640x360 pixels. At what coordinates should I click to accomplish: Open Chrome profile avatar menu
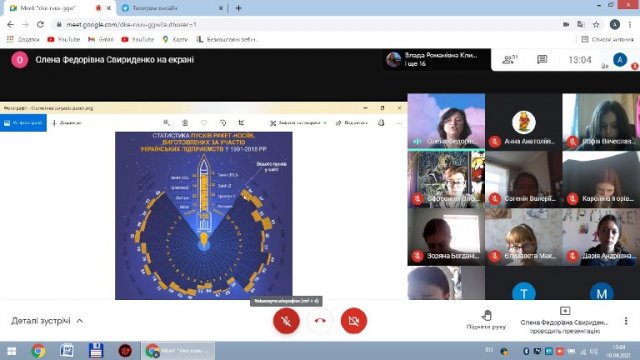pos(614,24)
